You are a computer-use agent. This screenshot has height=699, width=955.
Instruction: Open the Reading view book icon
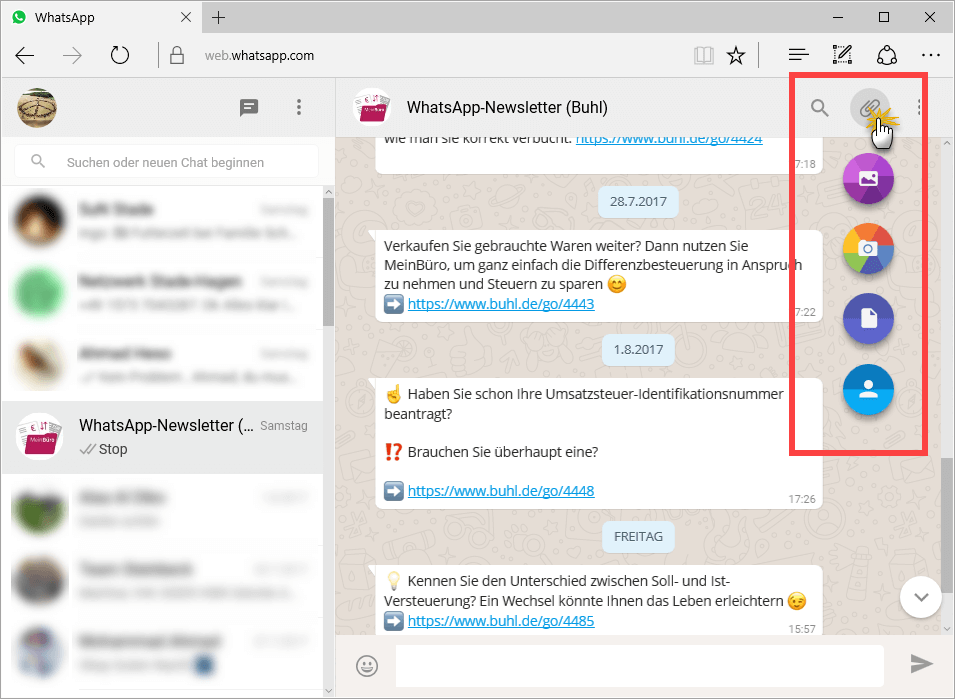(703, 55)
